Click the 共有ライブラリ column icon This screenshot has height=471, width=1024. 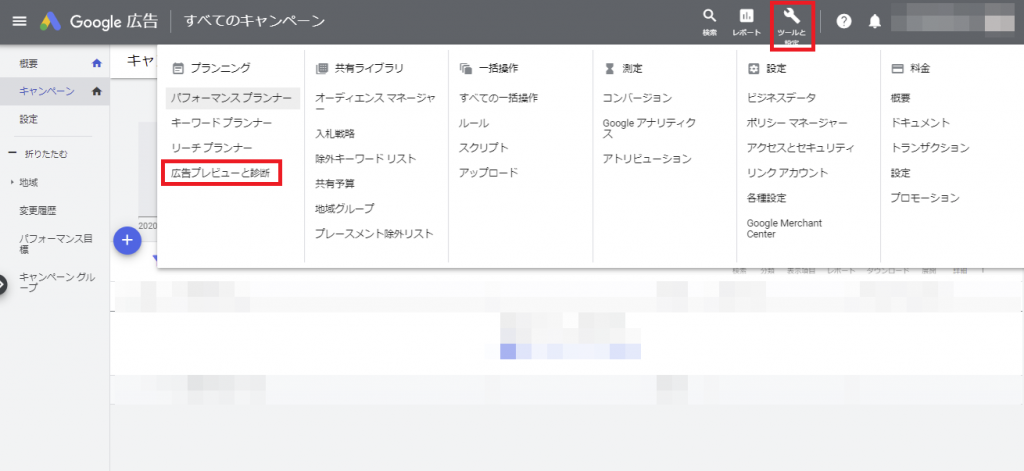321,68
